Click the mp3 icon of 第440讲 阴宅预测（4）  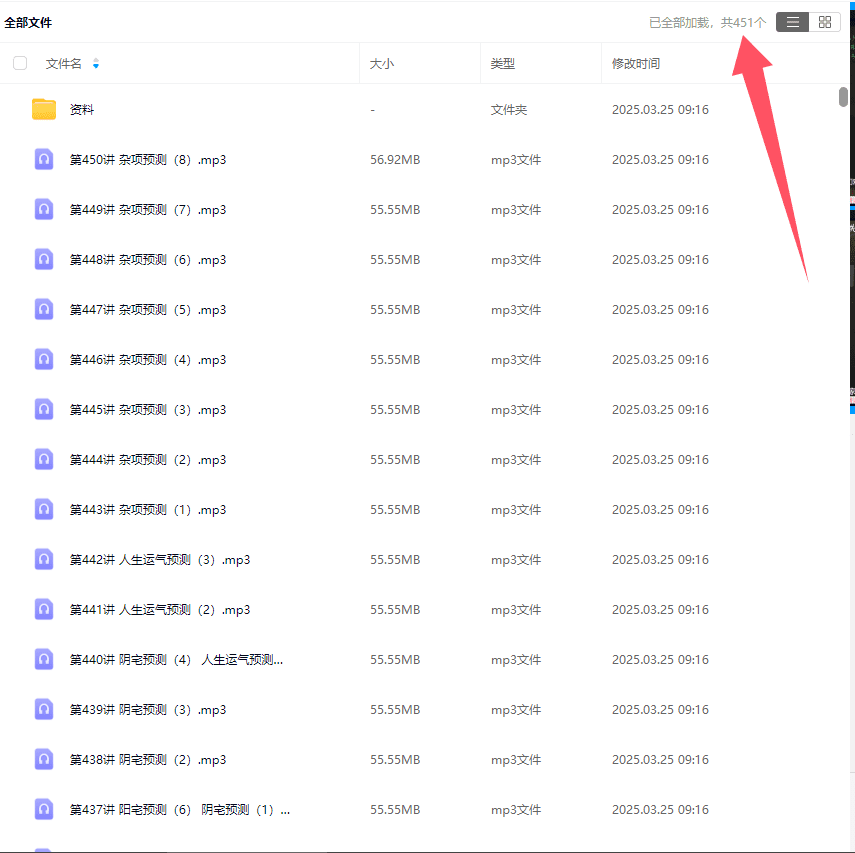click(43, 659)
